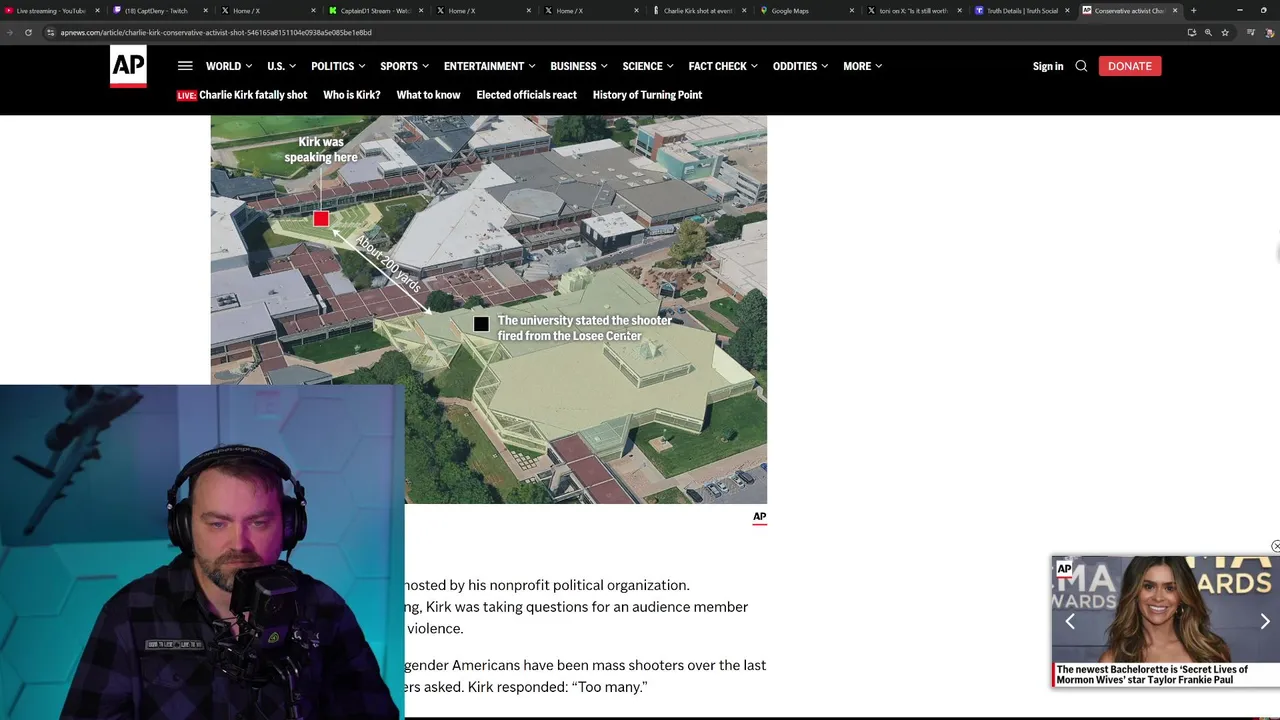Click the LIVE badge in the sub-navigation
This screenshot has height=720, width=1280.
(187, 96)
